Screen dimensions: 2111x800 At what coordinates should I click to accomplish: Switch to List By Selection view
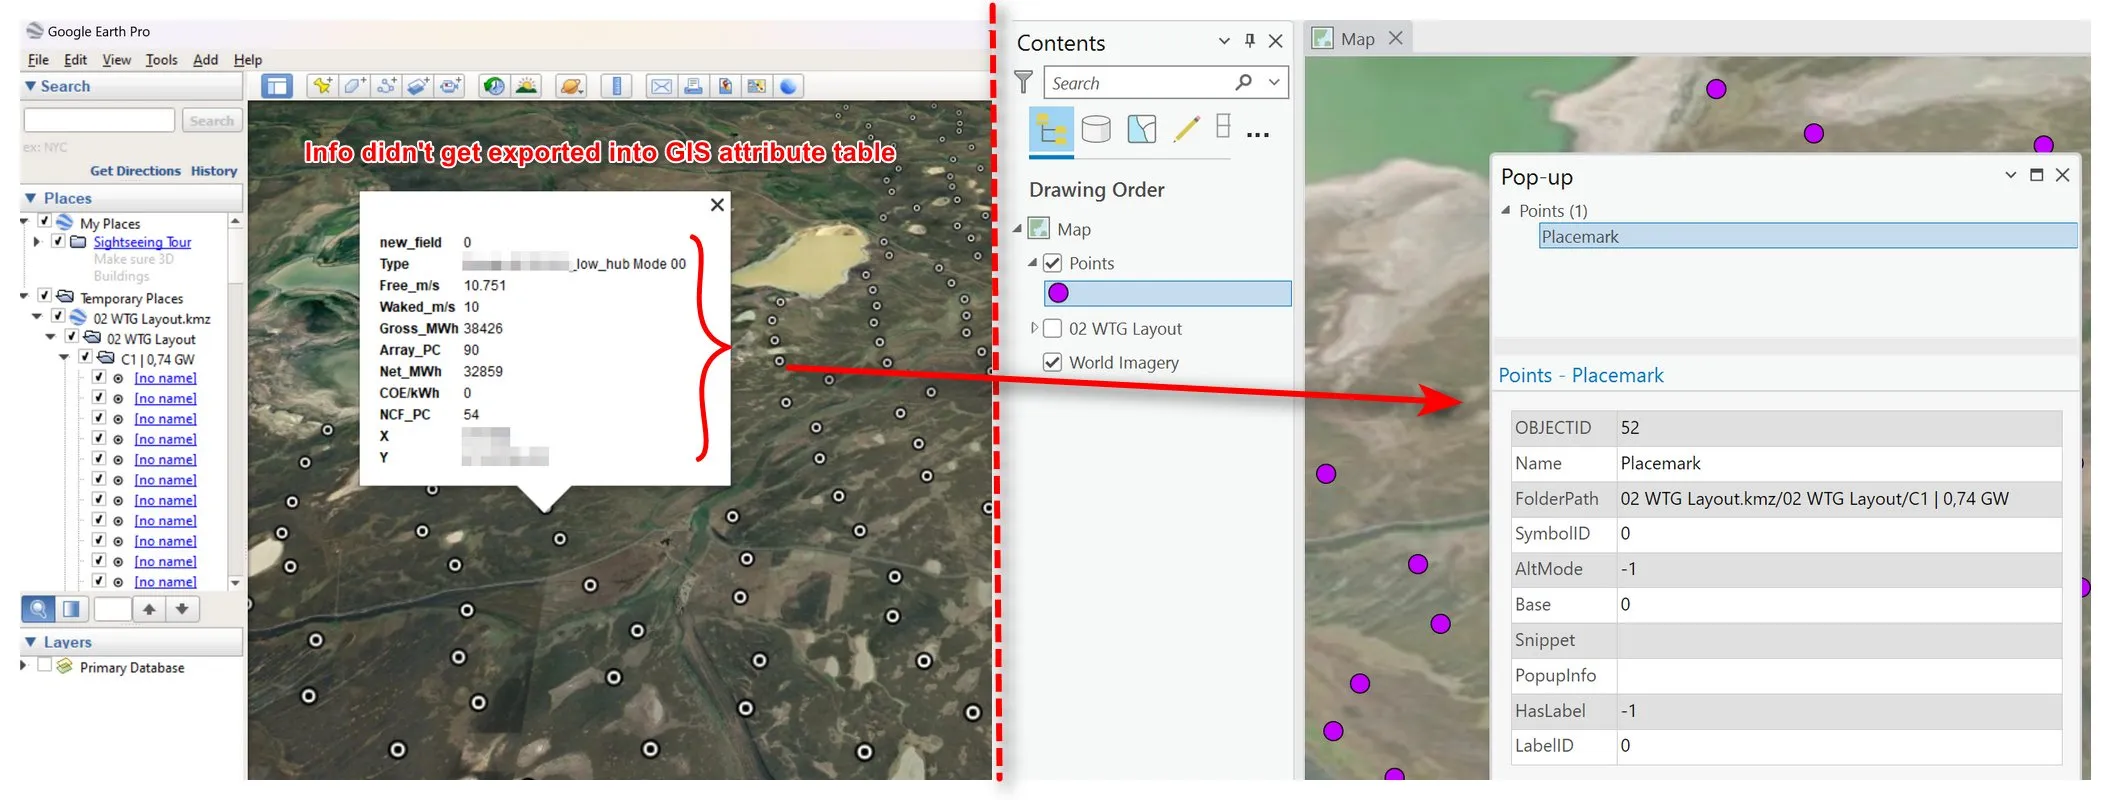coord(1142,129)
